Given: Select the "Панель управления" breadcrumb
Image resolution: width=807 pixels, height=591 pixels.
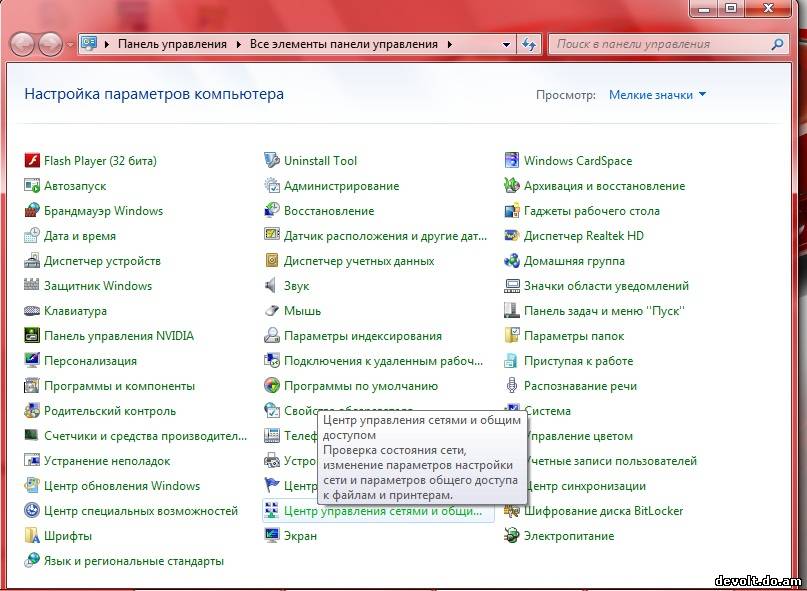Looking at the screenshot, I should (x=172, y=44).
